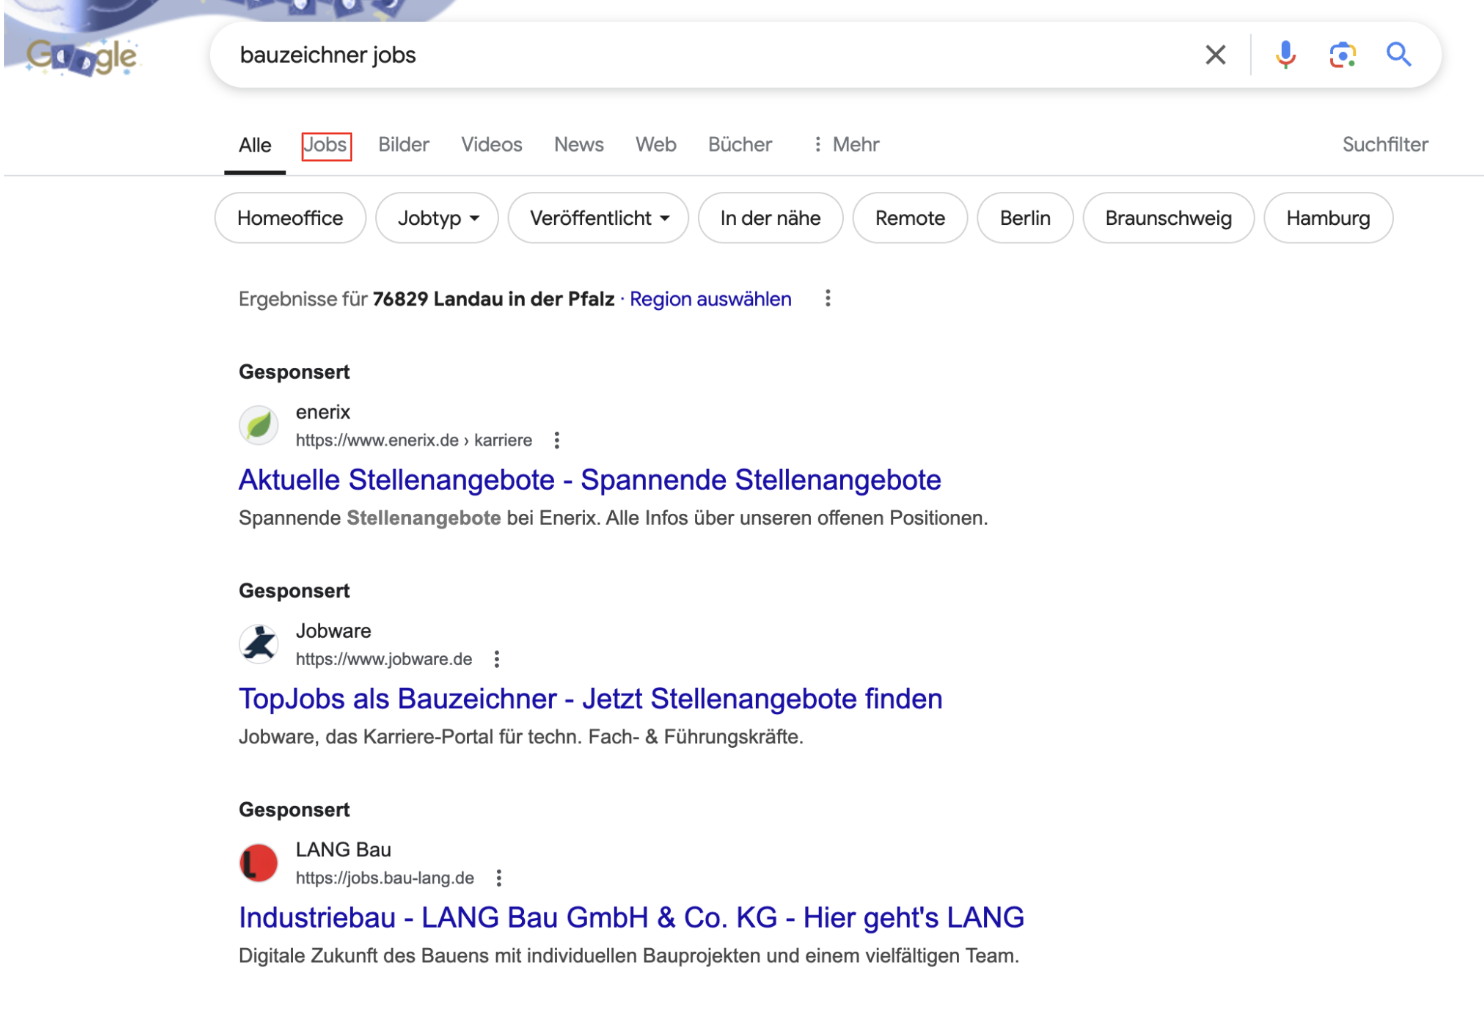This screenshot has width=1484, height=1018.
Task: Enable the Homeoffice filter chip
Action: [290, 218]
